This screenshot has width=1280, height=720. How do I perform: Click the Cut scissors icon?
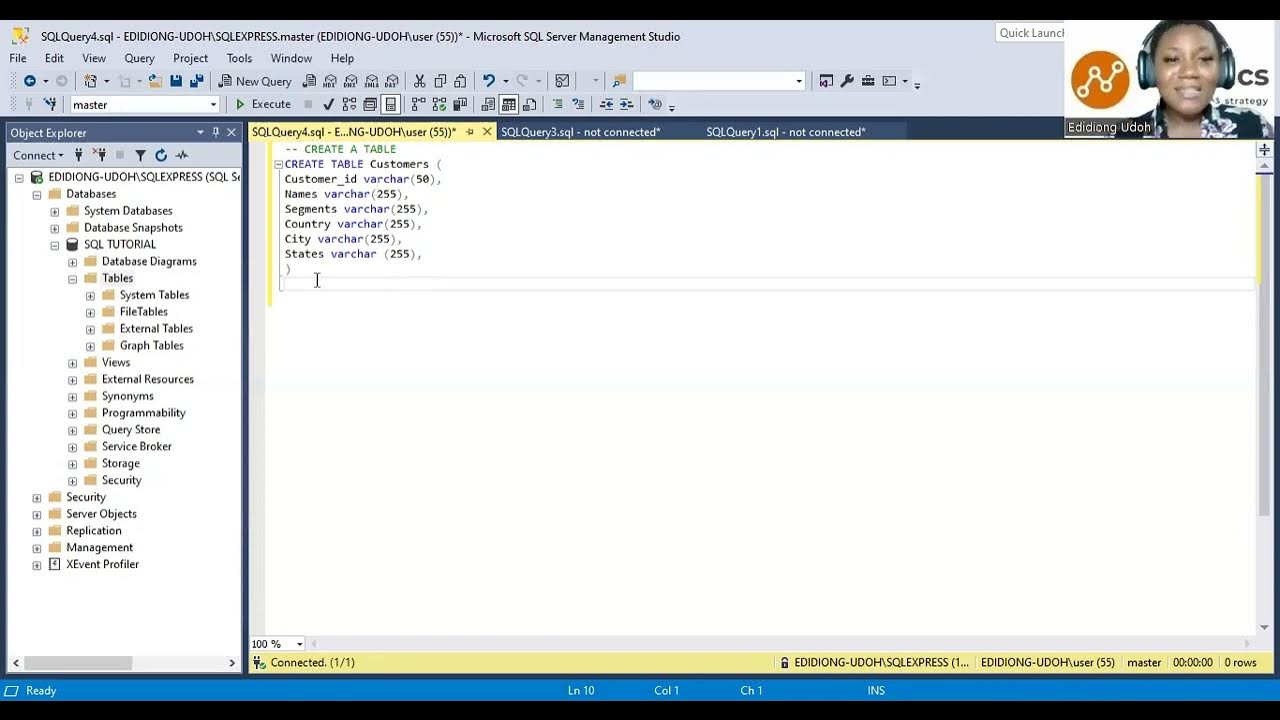click(x=419, y=81)
